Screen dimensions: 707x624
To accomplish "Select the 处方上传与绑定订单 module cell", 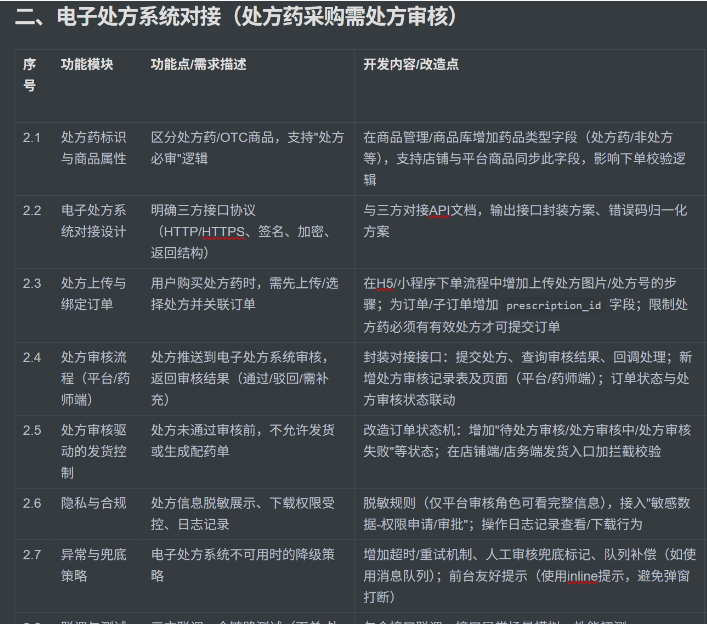I will [x=94, y=293].
